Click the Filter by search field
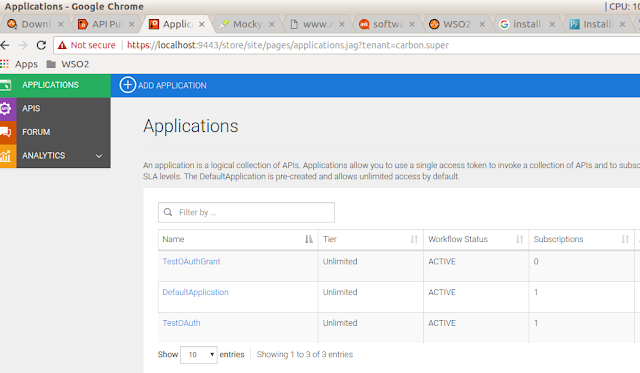Screen dimensions: 640x373 coord(247,213)
